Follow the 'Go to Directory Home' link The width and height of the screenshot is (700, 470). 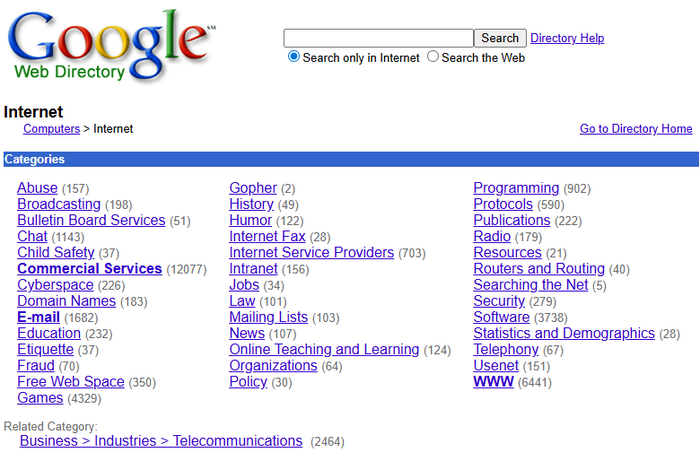[x=636, y=129]
